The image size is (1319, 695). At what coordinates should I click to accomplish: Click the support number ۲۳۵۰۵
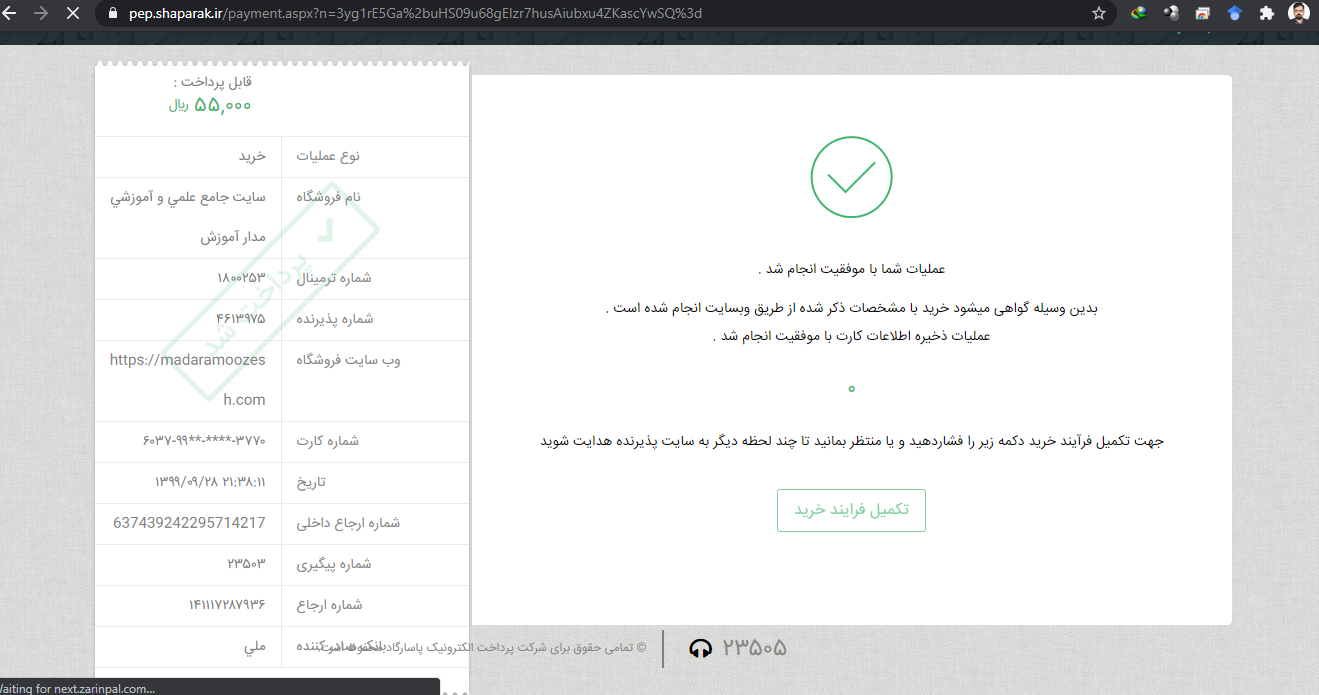[754, 648]
